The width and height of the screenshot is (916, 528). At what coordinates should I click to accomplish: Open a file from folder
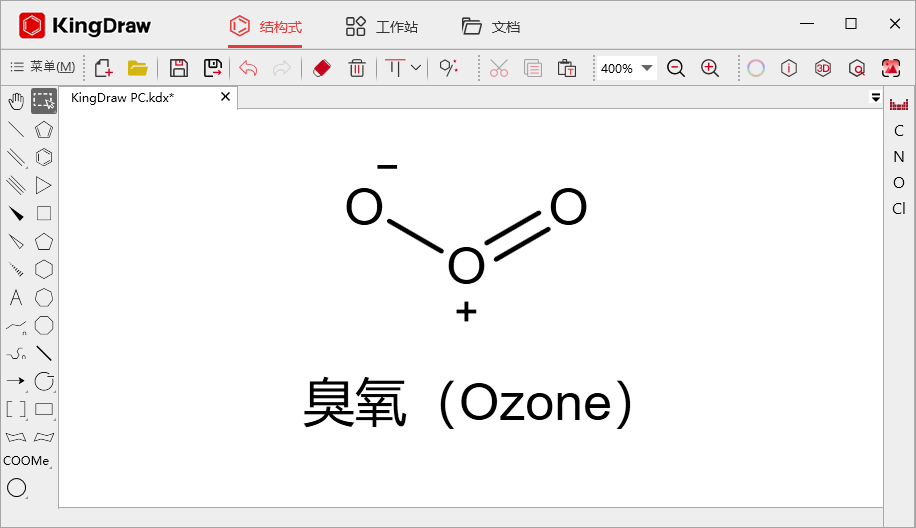click(x=138, y=68)
